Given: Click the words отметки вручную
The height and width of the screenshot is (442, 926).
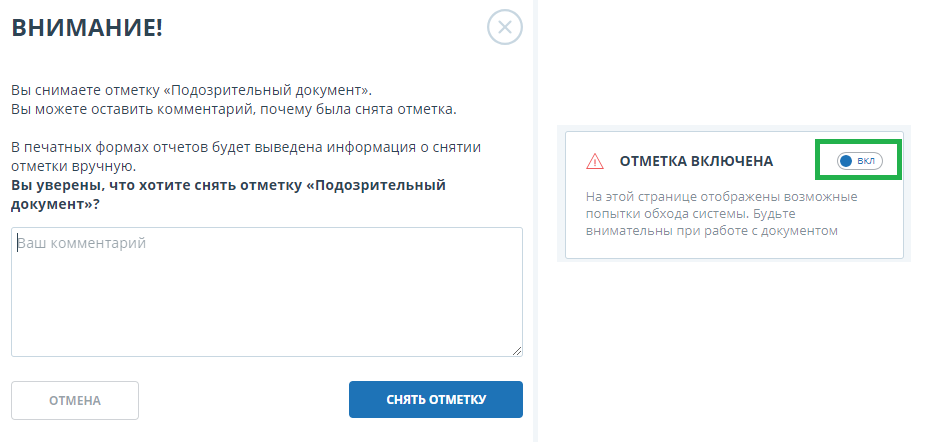Looking at the screenshot, I should (x=73, y=165).
